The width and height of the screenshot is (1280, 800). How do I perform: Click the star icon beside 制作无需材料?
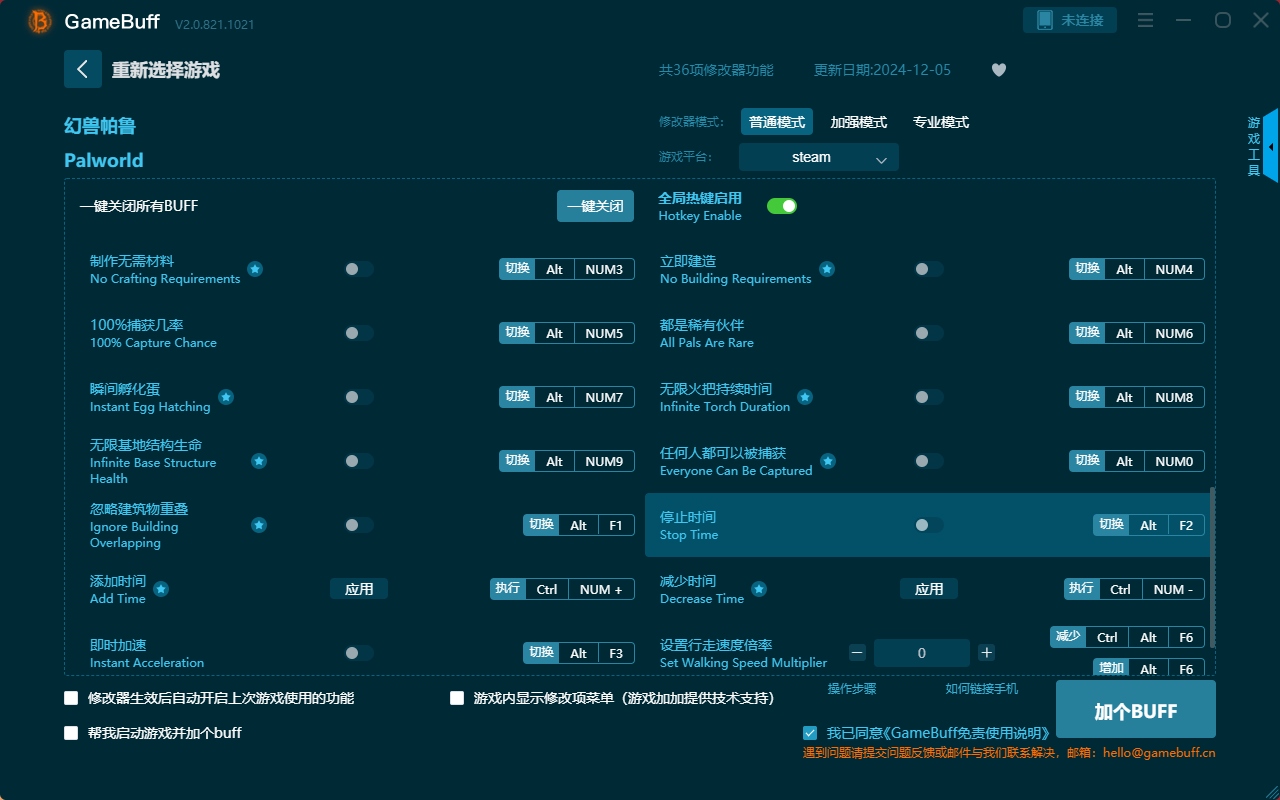pos(254,269)
